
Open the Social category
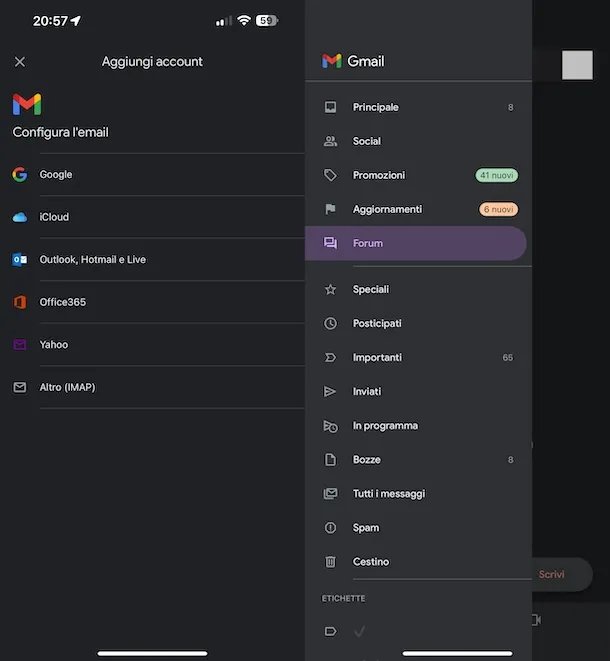[x=367, y=141]
